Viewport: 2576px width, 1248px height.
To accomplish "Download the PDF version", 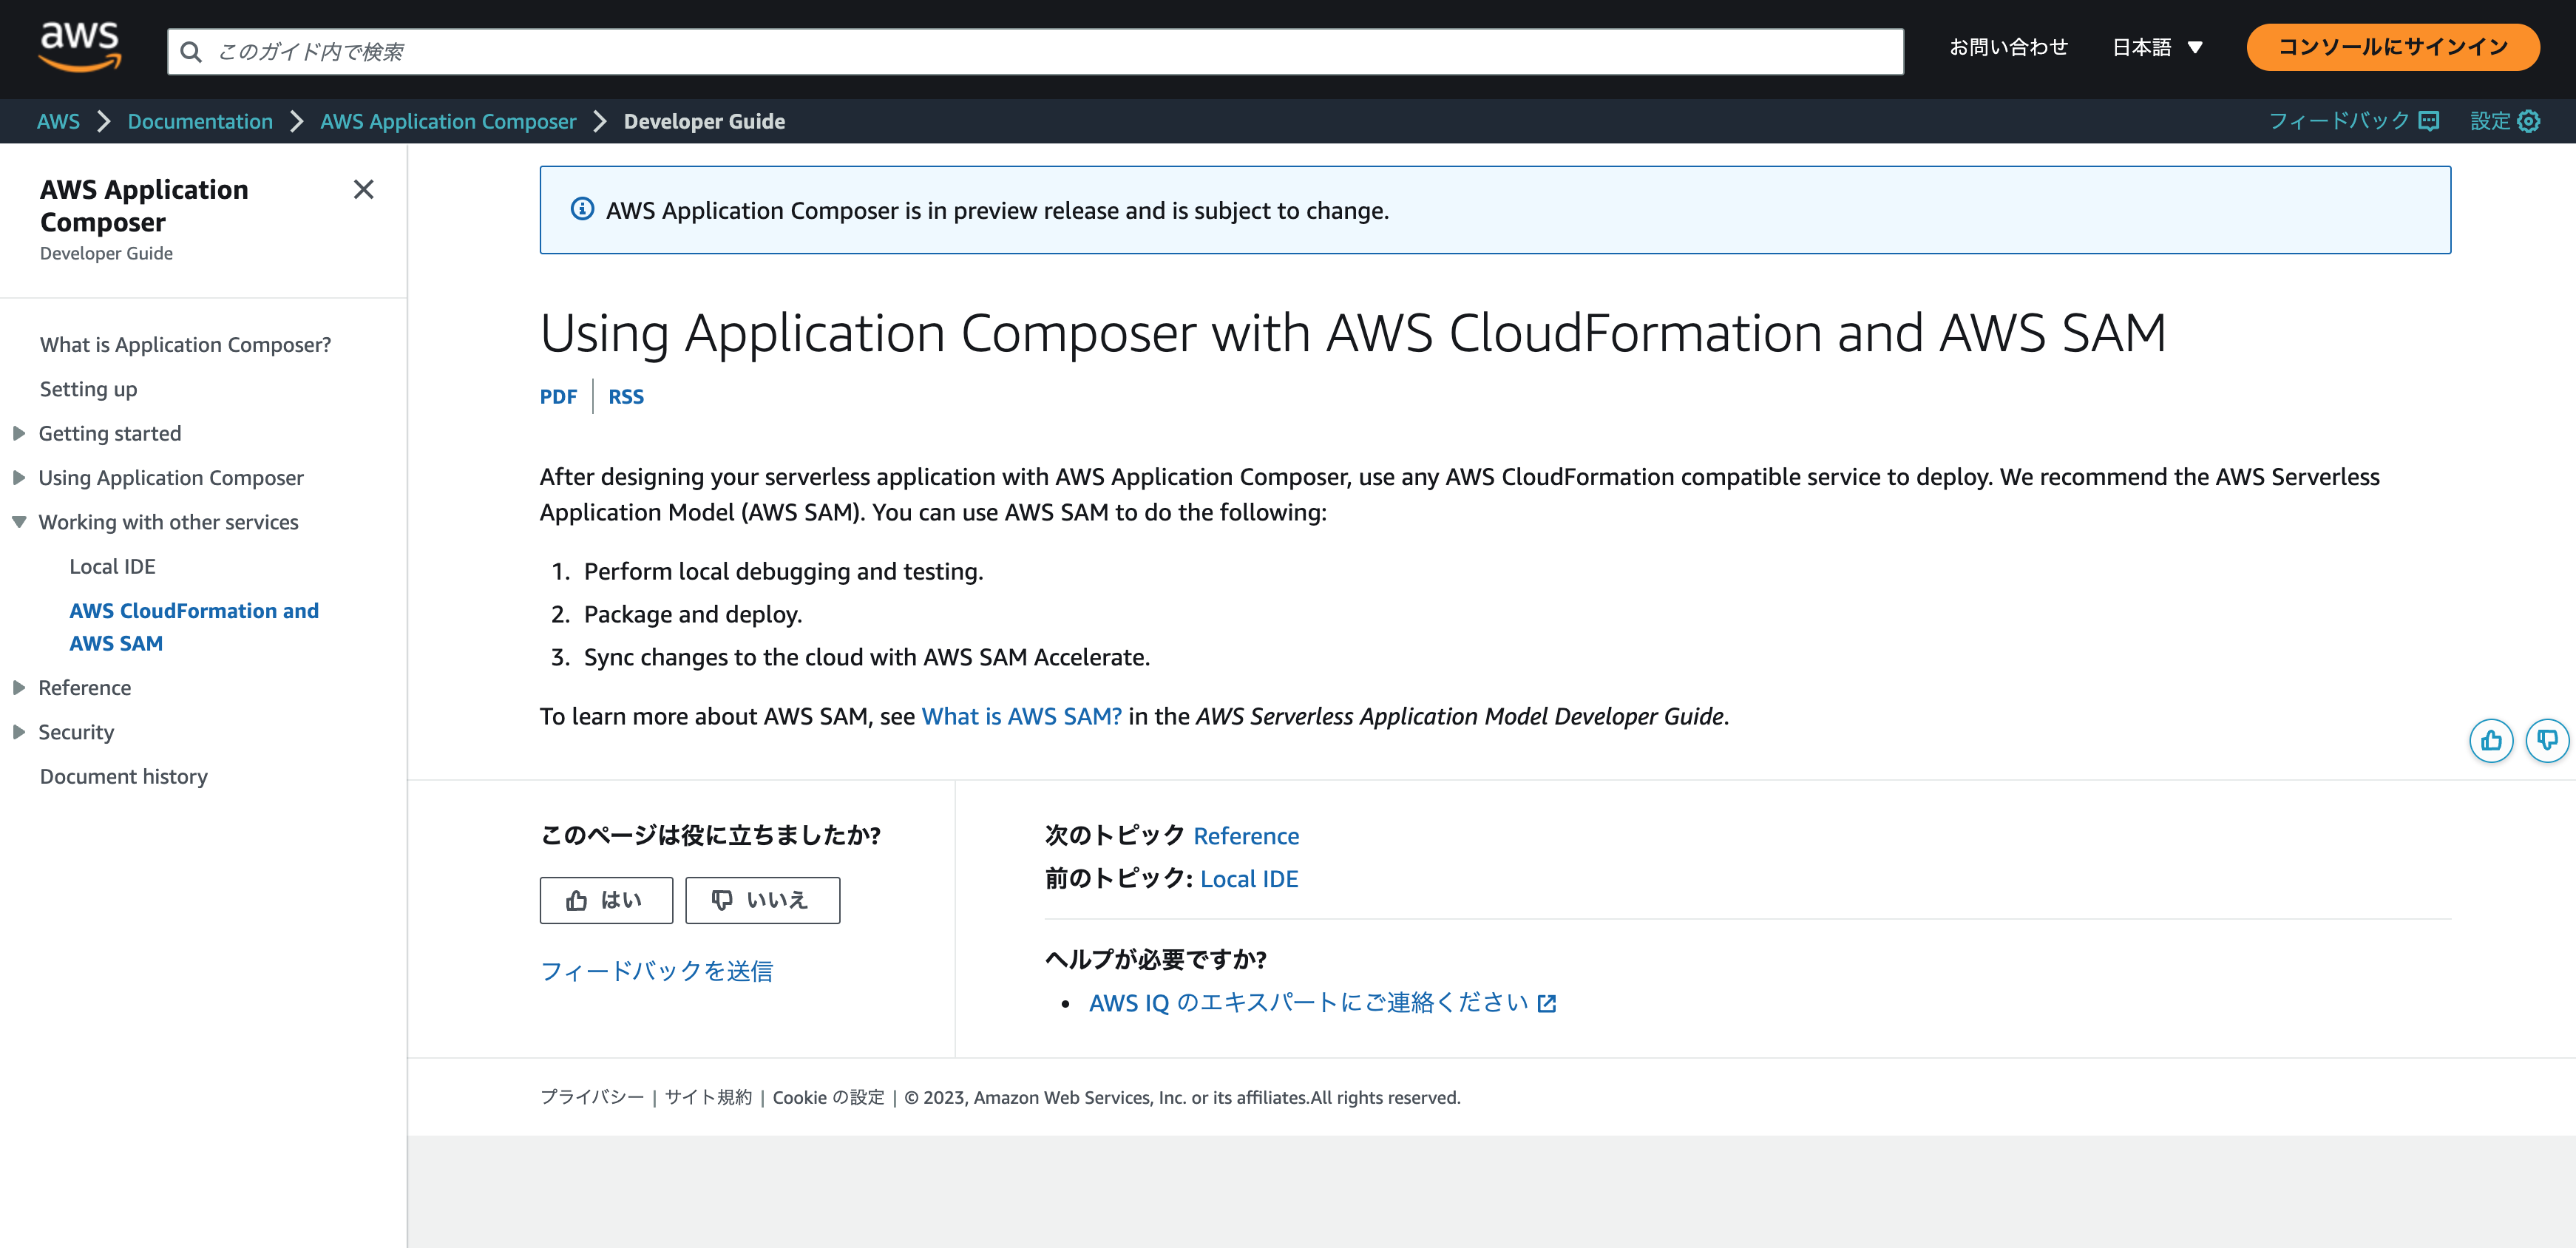I will click(x=558, y=396).
